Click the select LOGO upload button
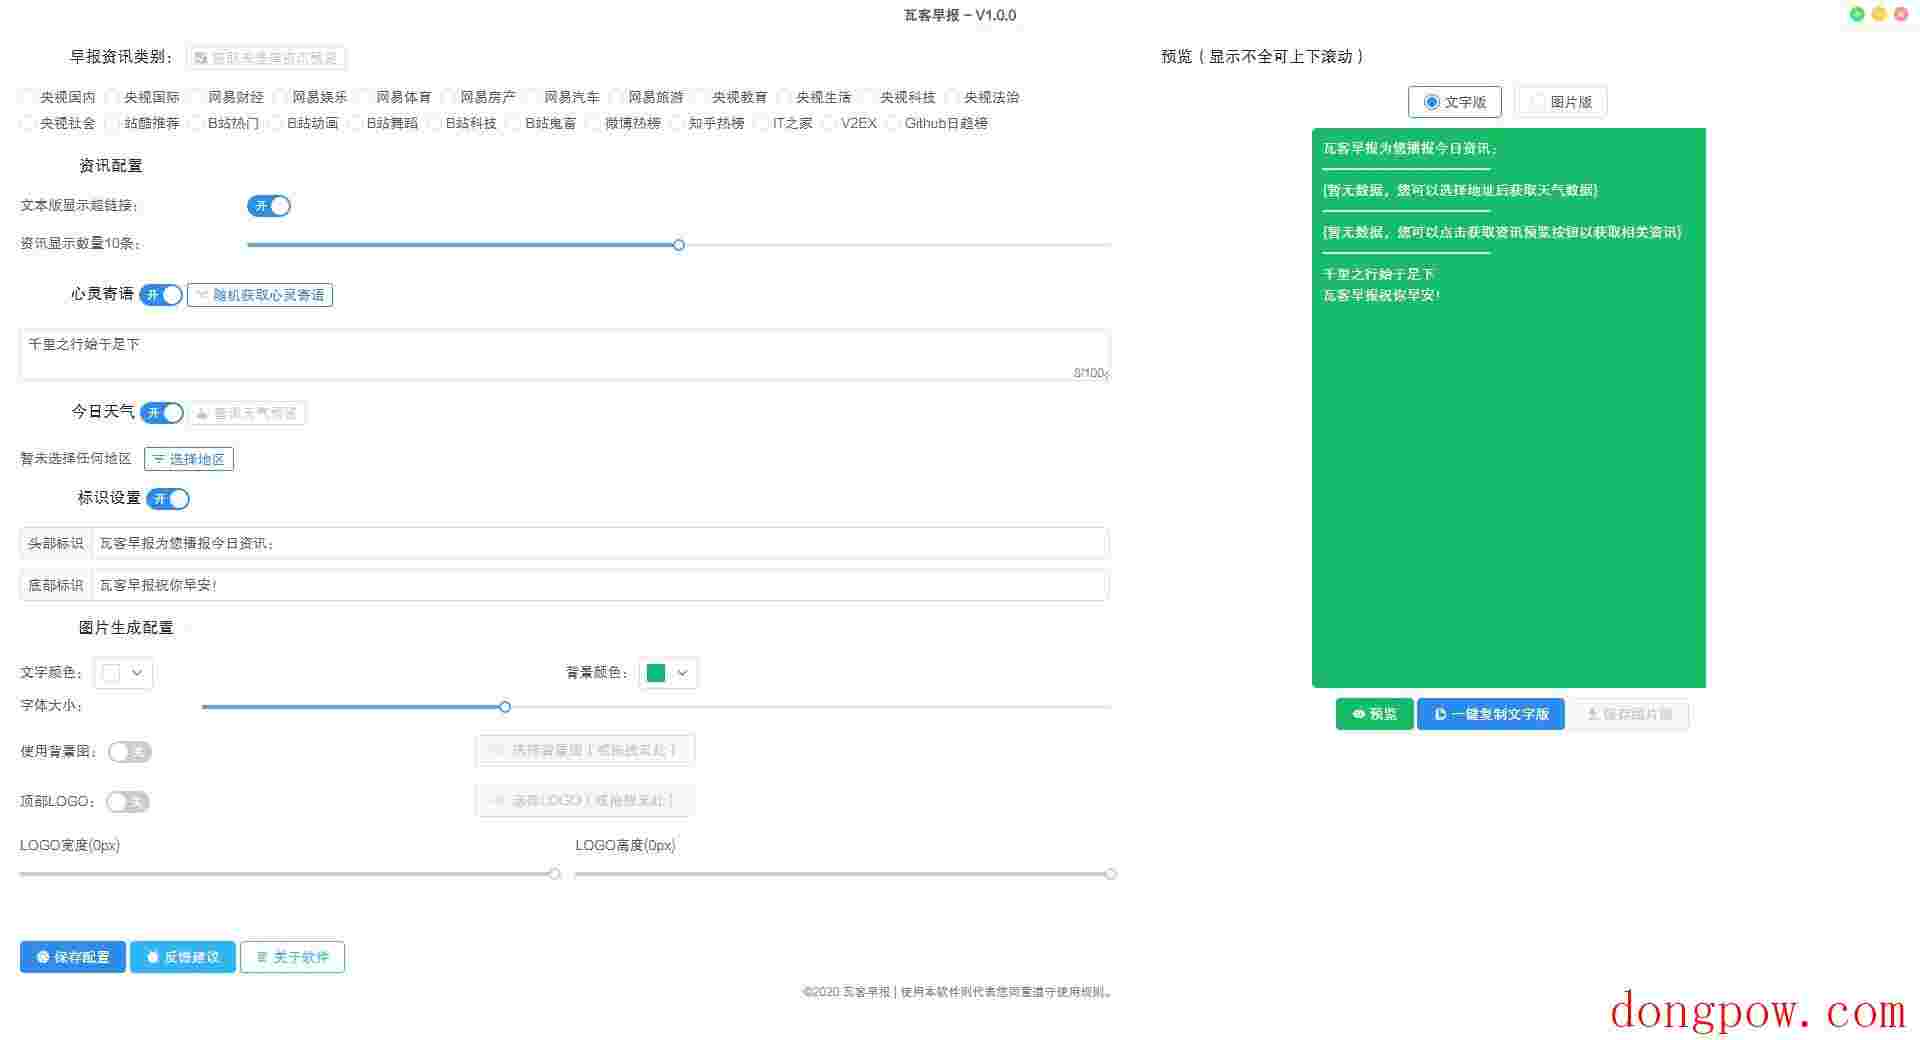 585,801
